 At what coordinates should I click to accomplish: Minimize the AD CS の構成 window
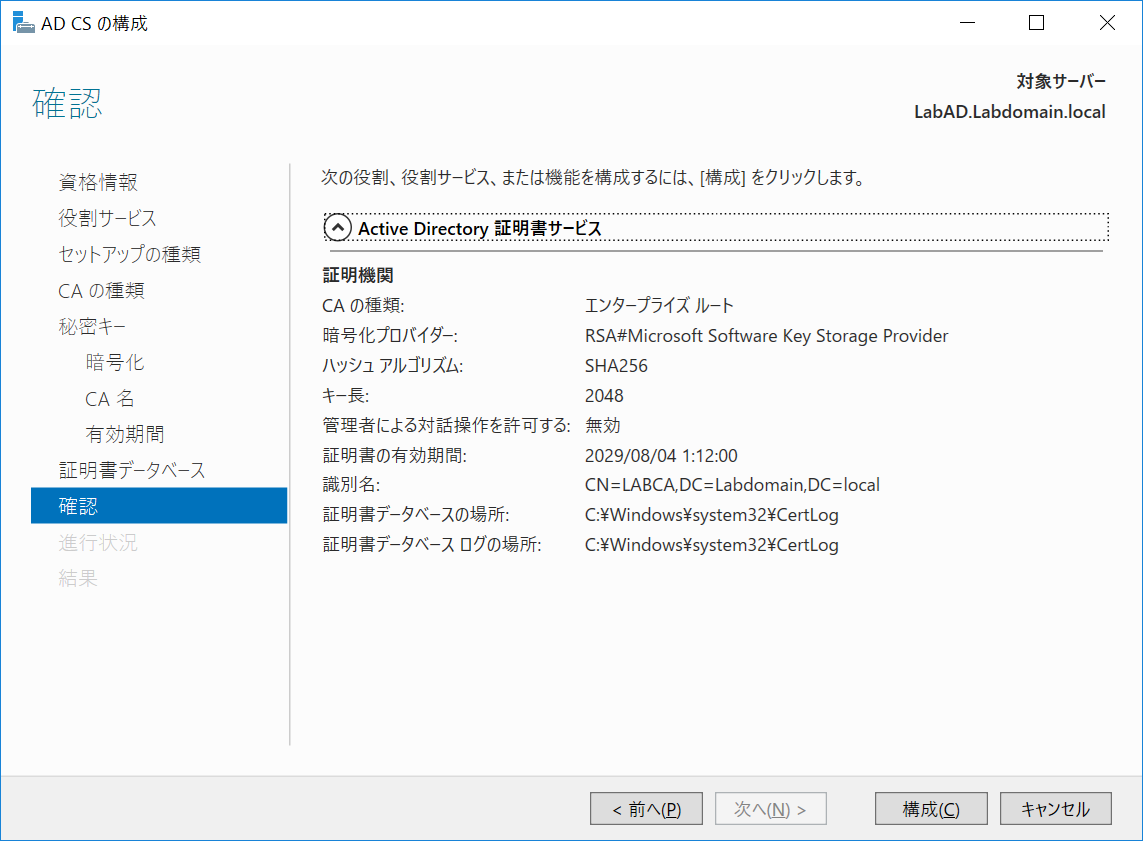[967, 23]
